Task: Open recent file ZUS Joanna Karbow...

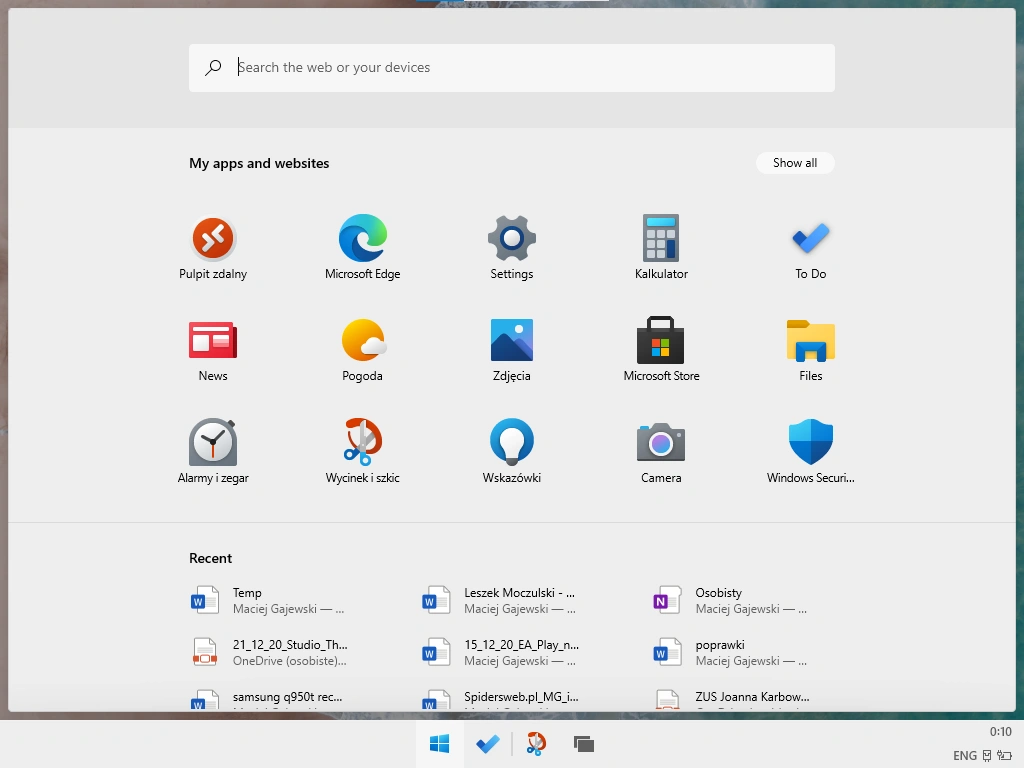Action: pyautogui.click(x=733, y=699)
